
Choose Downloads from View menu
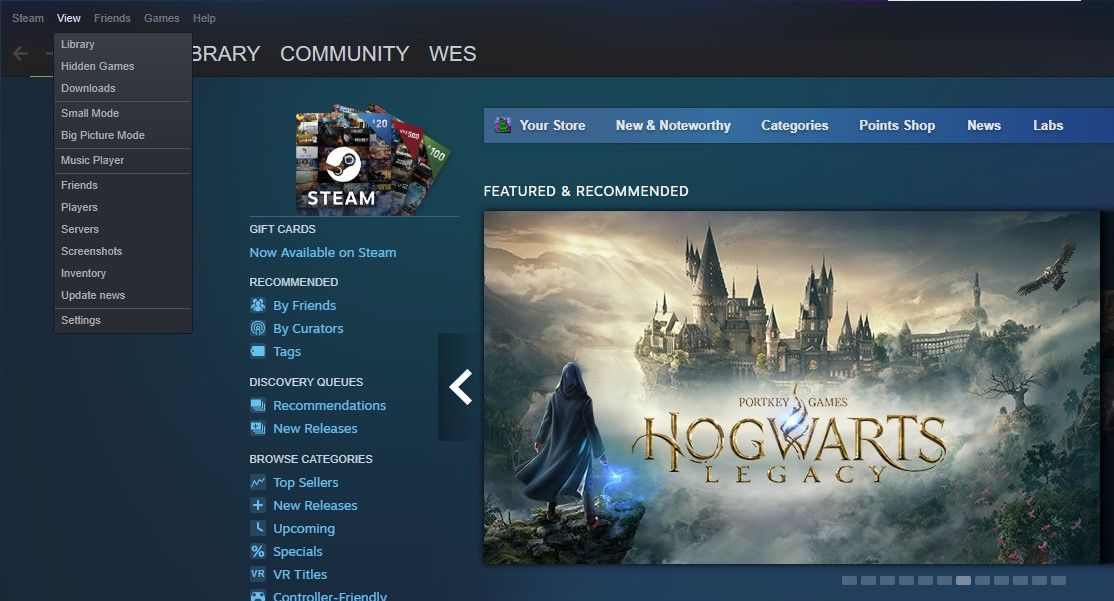tap(123, 88)
